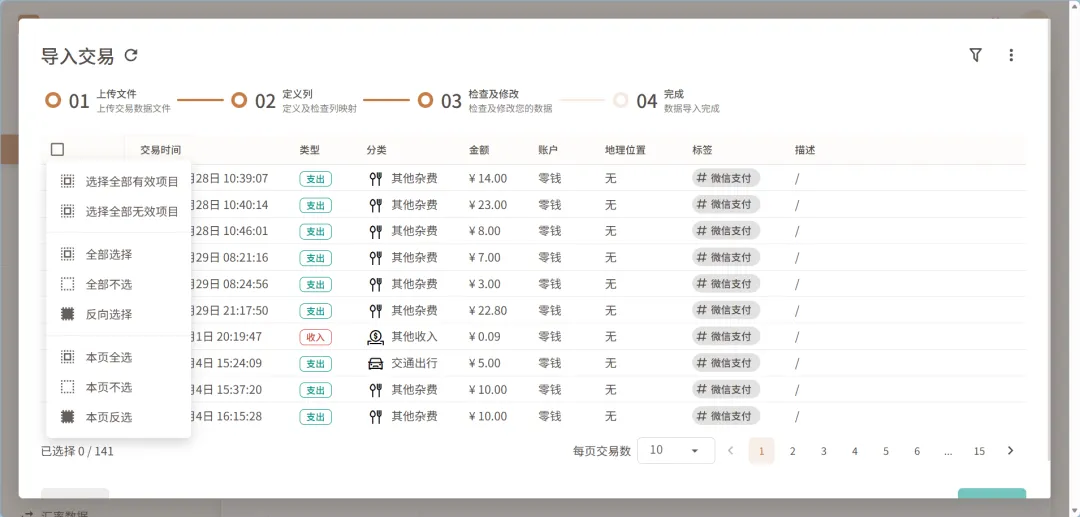The width and height of the screenshot is (1080, 517).
Task: Go to page 3
Action: click(x=824, y=451)
